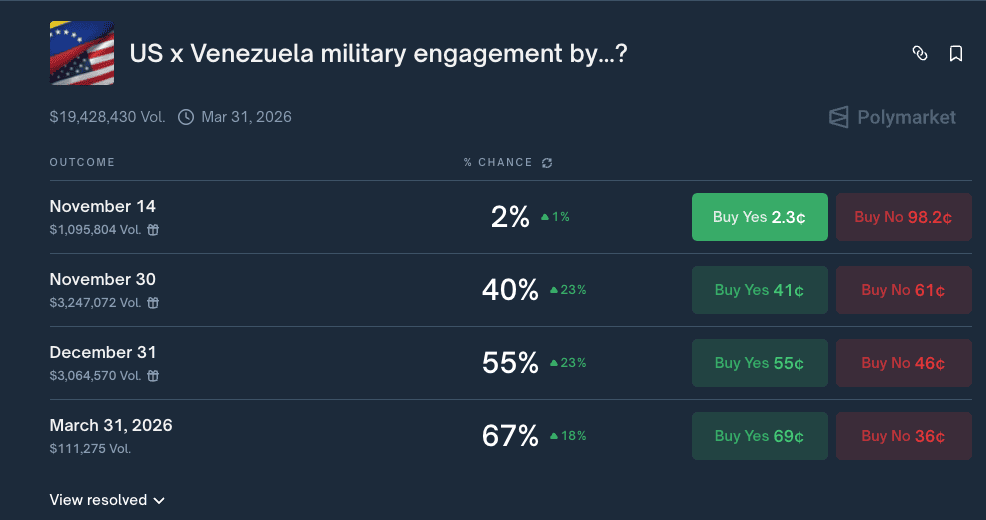Viewport: 986px width, 520px height.
Task: Expand the View resolved section
Action: tap(107, 500)
